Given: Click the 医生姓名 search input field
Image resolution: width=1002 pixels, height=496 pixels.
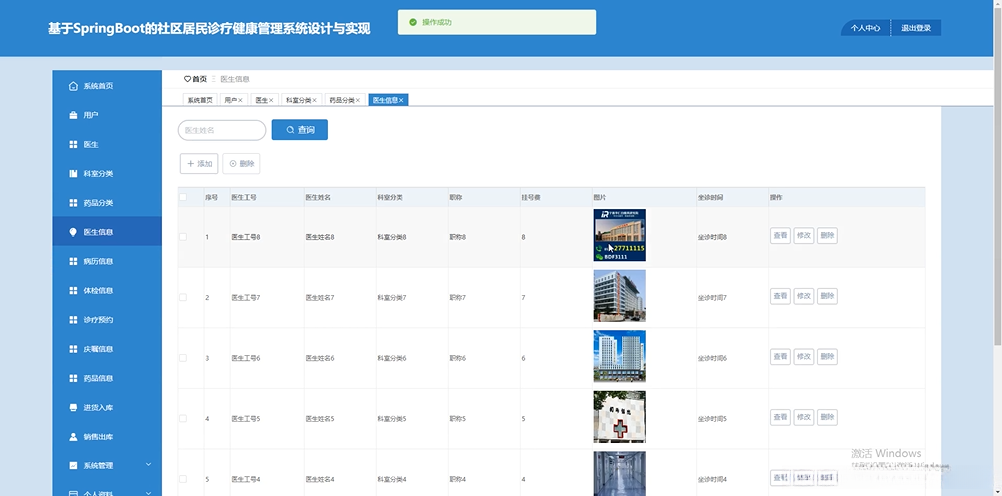Looking at the screenshot, I should 221,130.
